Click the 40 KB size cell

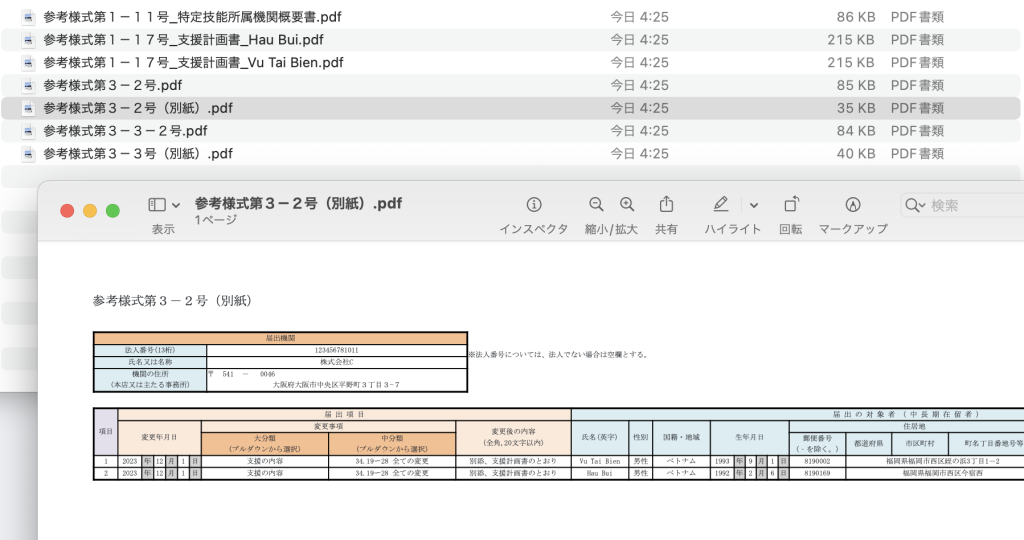(x=856, y=154)
